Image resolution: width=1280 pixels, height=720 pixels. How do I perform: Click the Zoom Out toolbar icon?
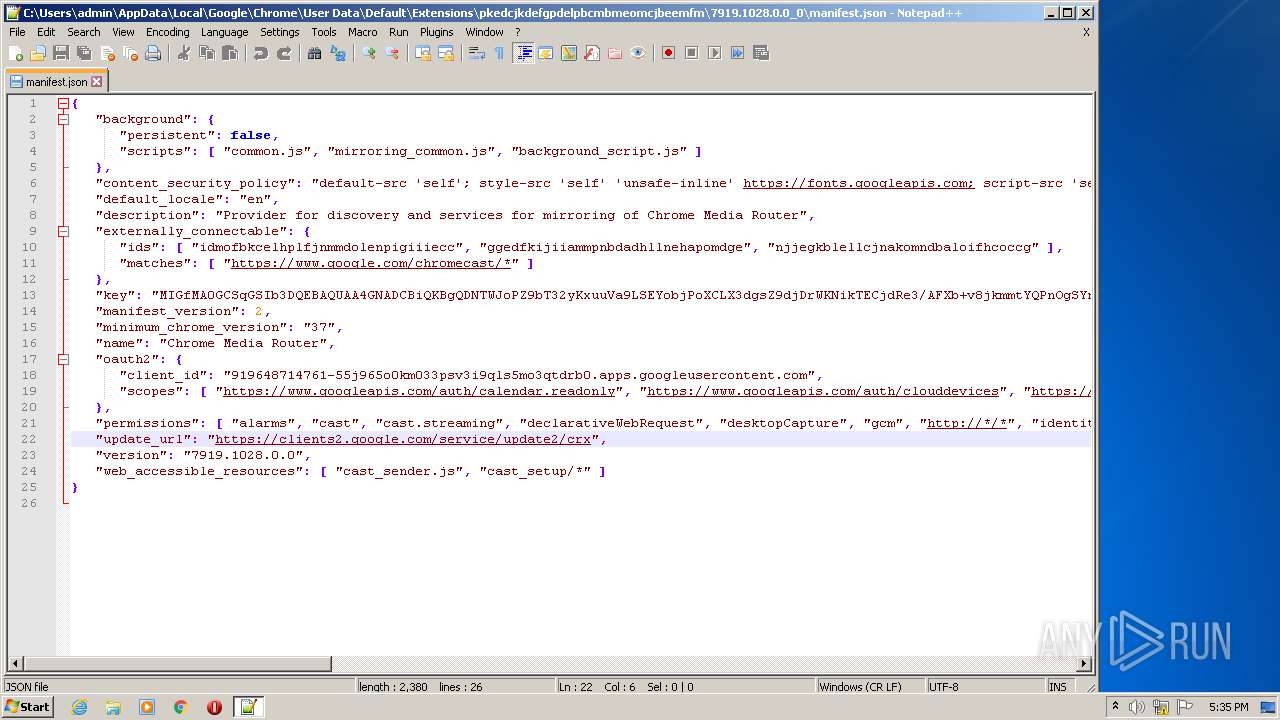tap(392, 53)
